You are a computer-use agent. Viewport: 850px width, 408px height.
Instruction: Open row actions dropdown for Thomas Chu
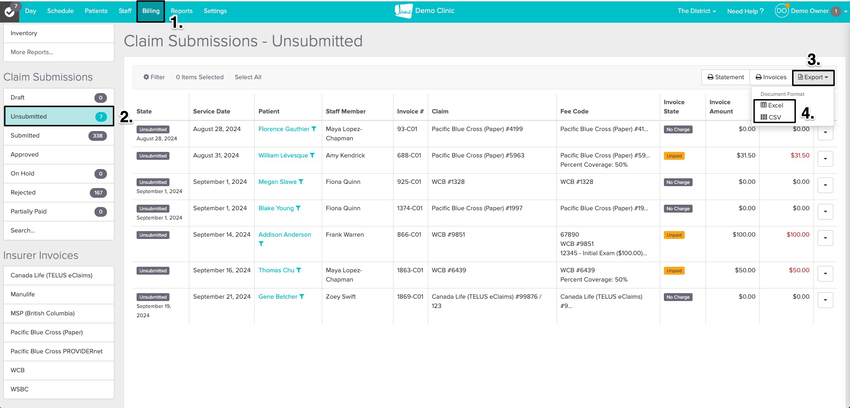[x=825, y=274]
